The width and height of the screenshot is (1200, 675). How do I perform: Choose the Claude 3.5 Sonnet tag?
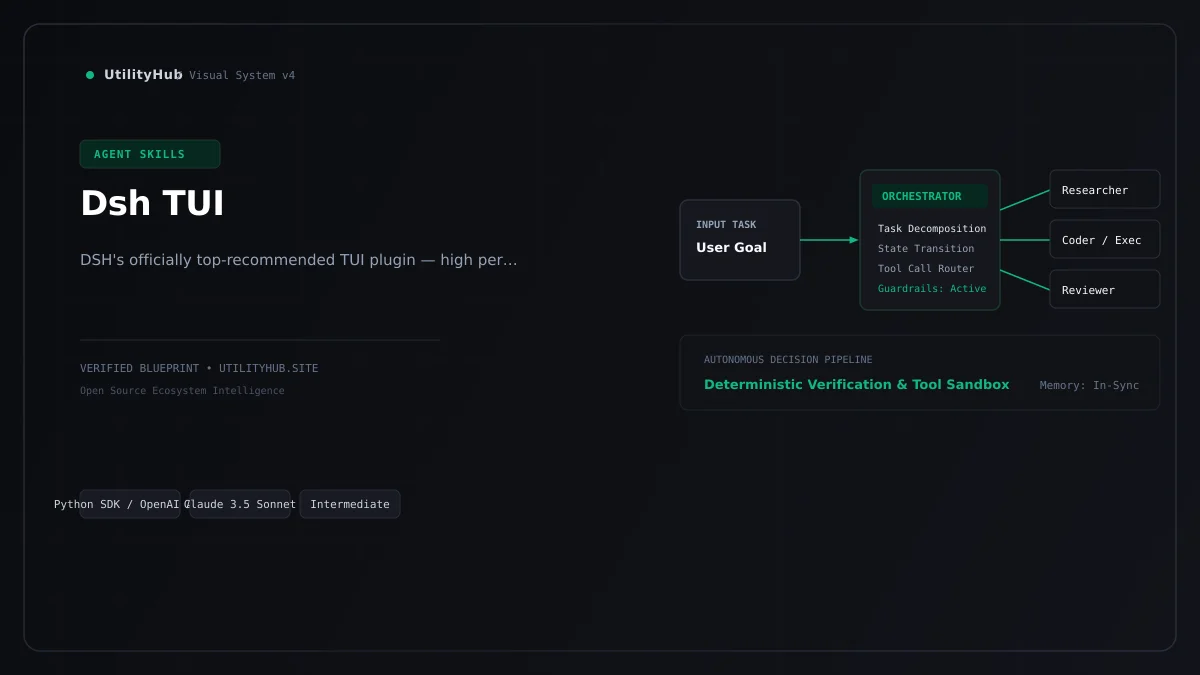[240, 504]
